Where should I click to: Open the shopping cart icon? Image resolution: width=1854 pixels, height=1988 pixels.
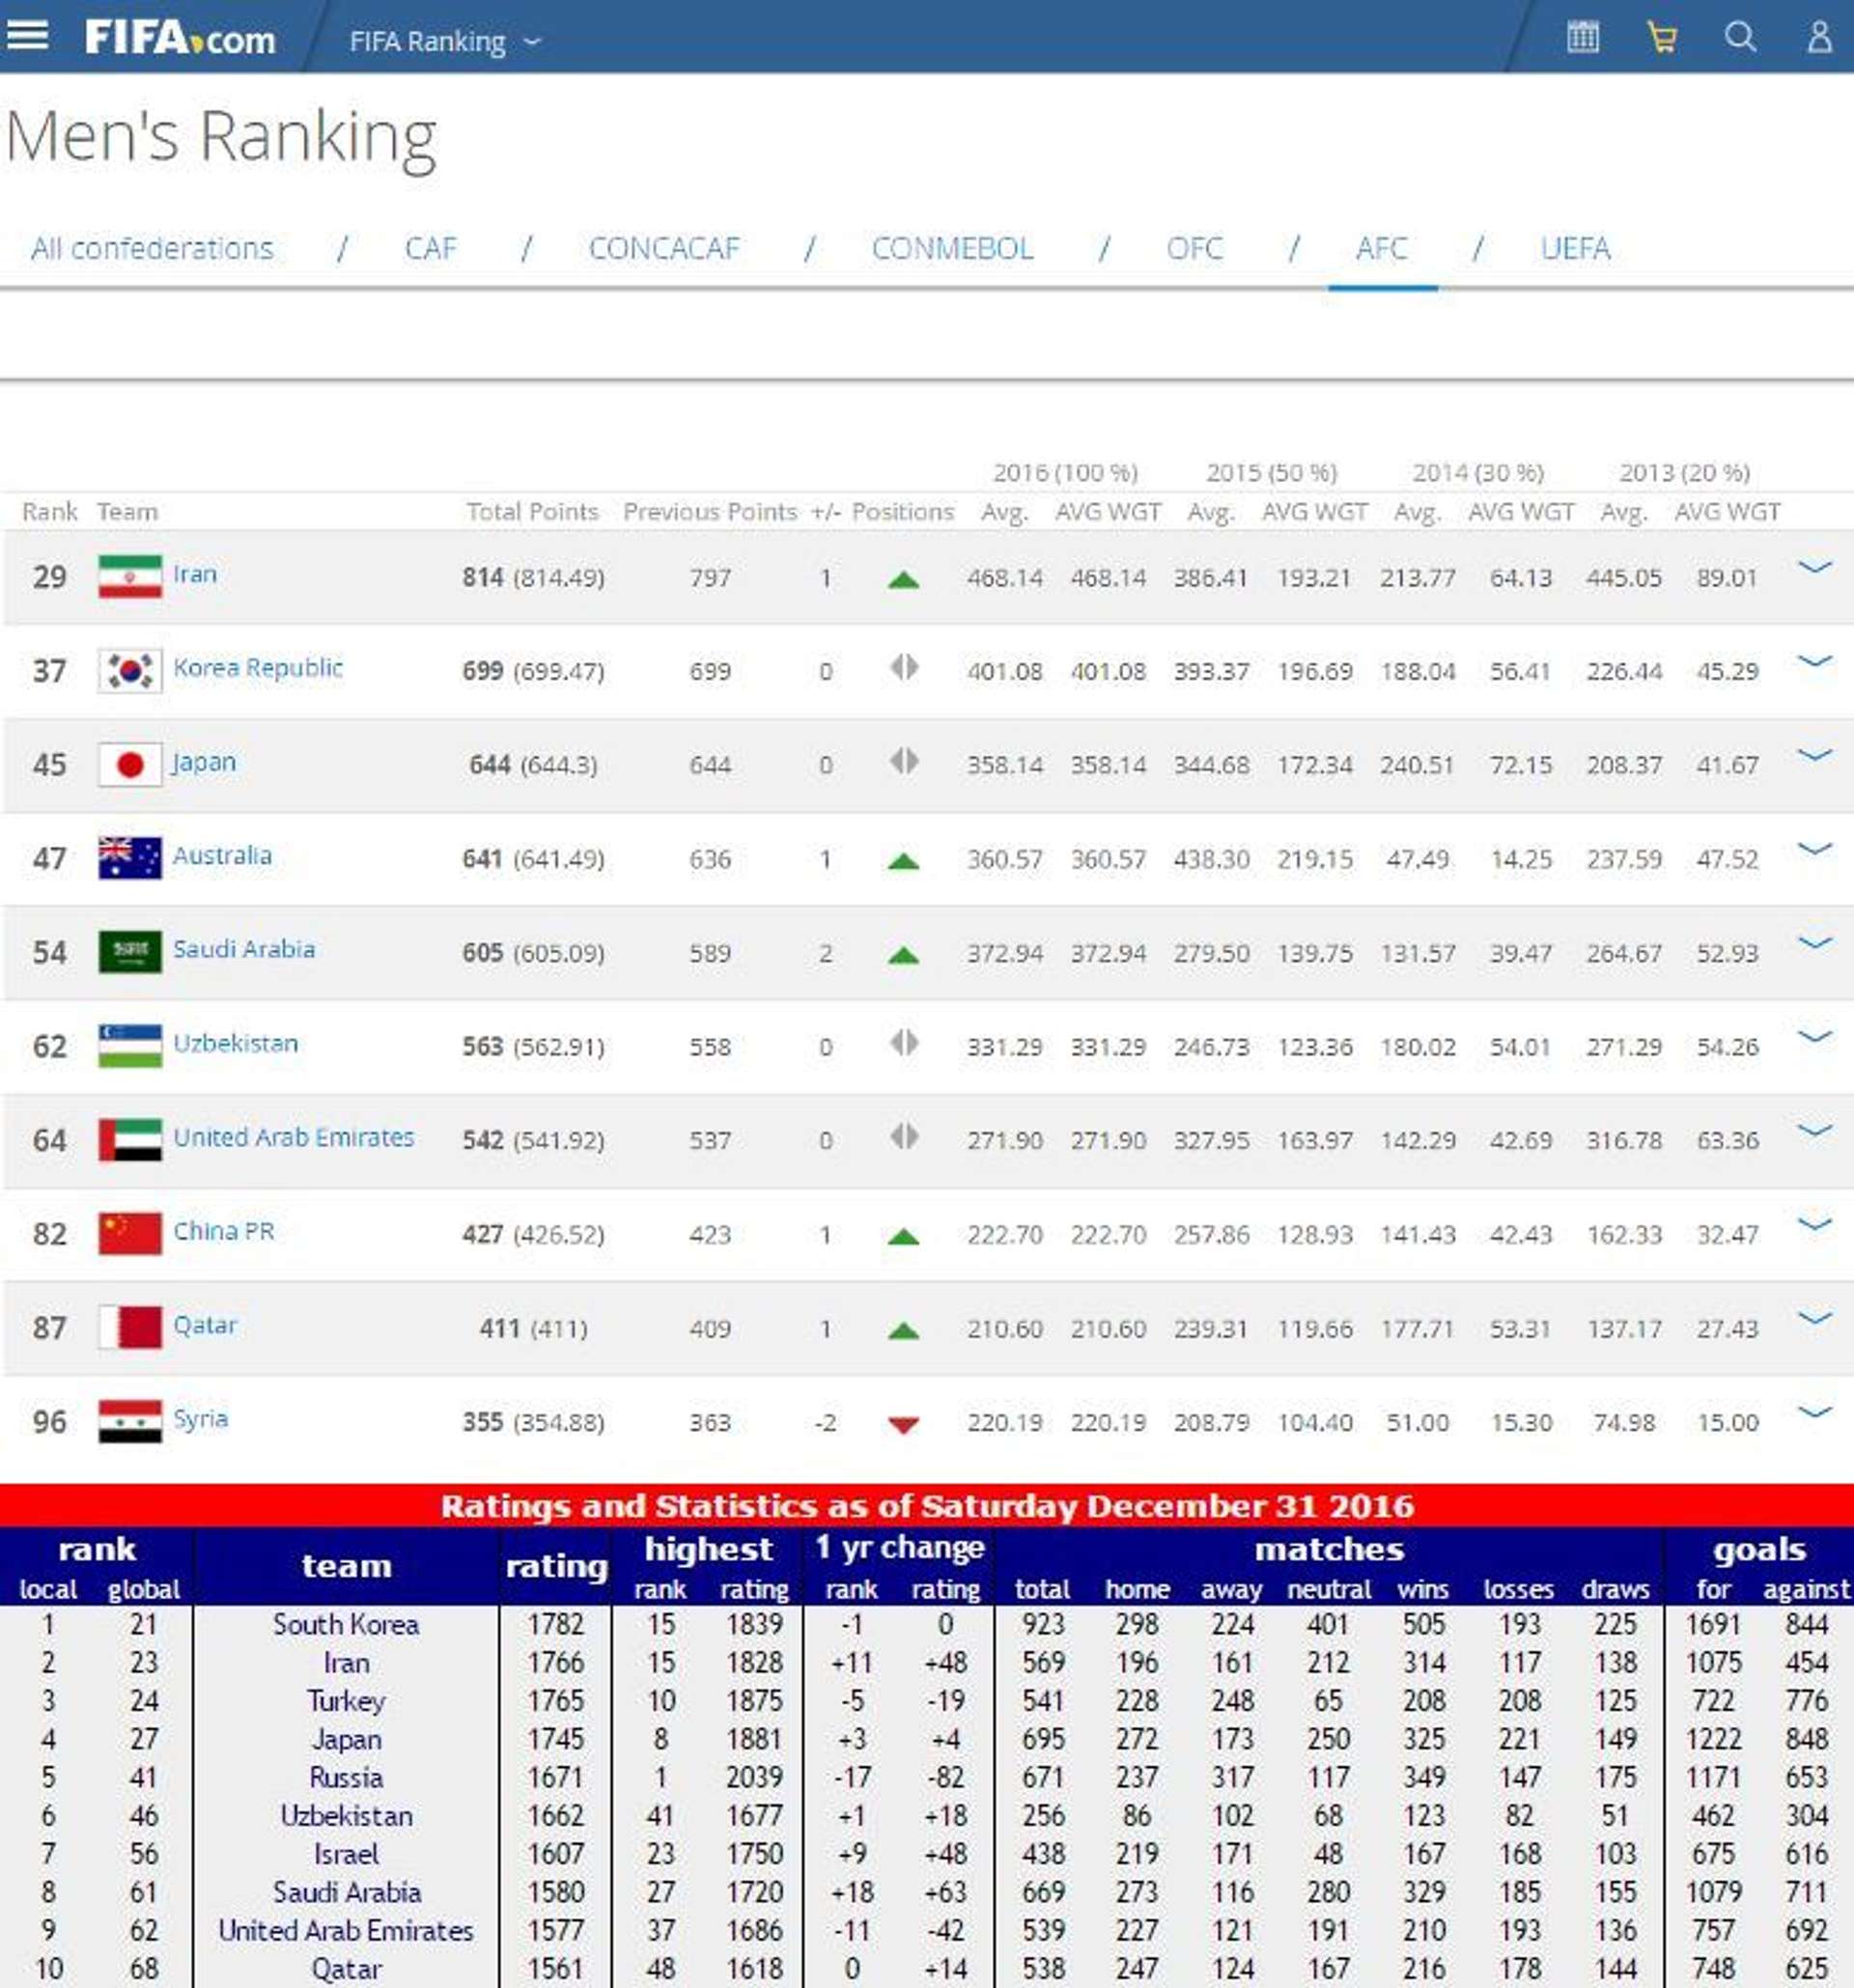point(1661,38)
